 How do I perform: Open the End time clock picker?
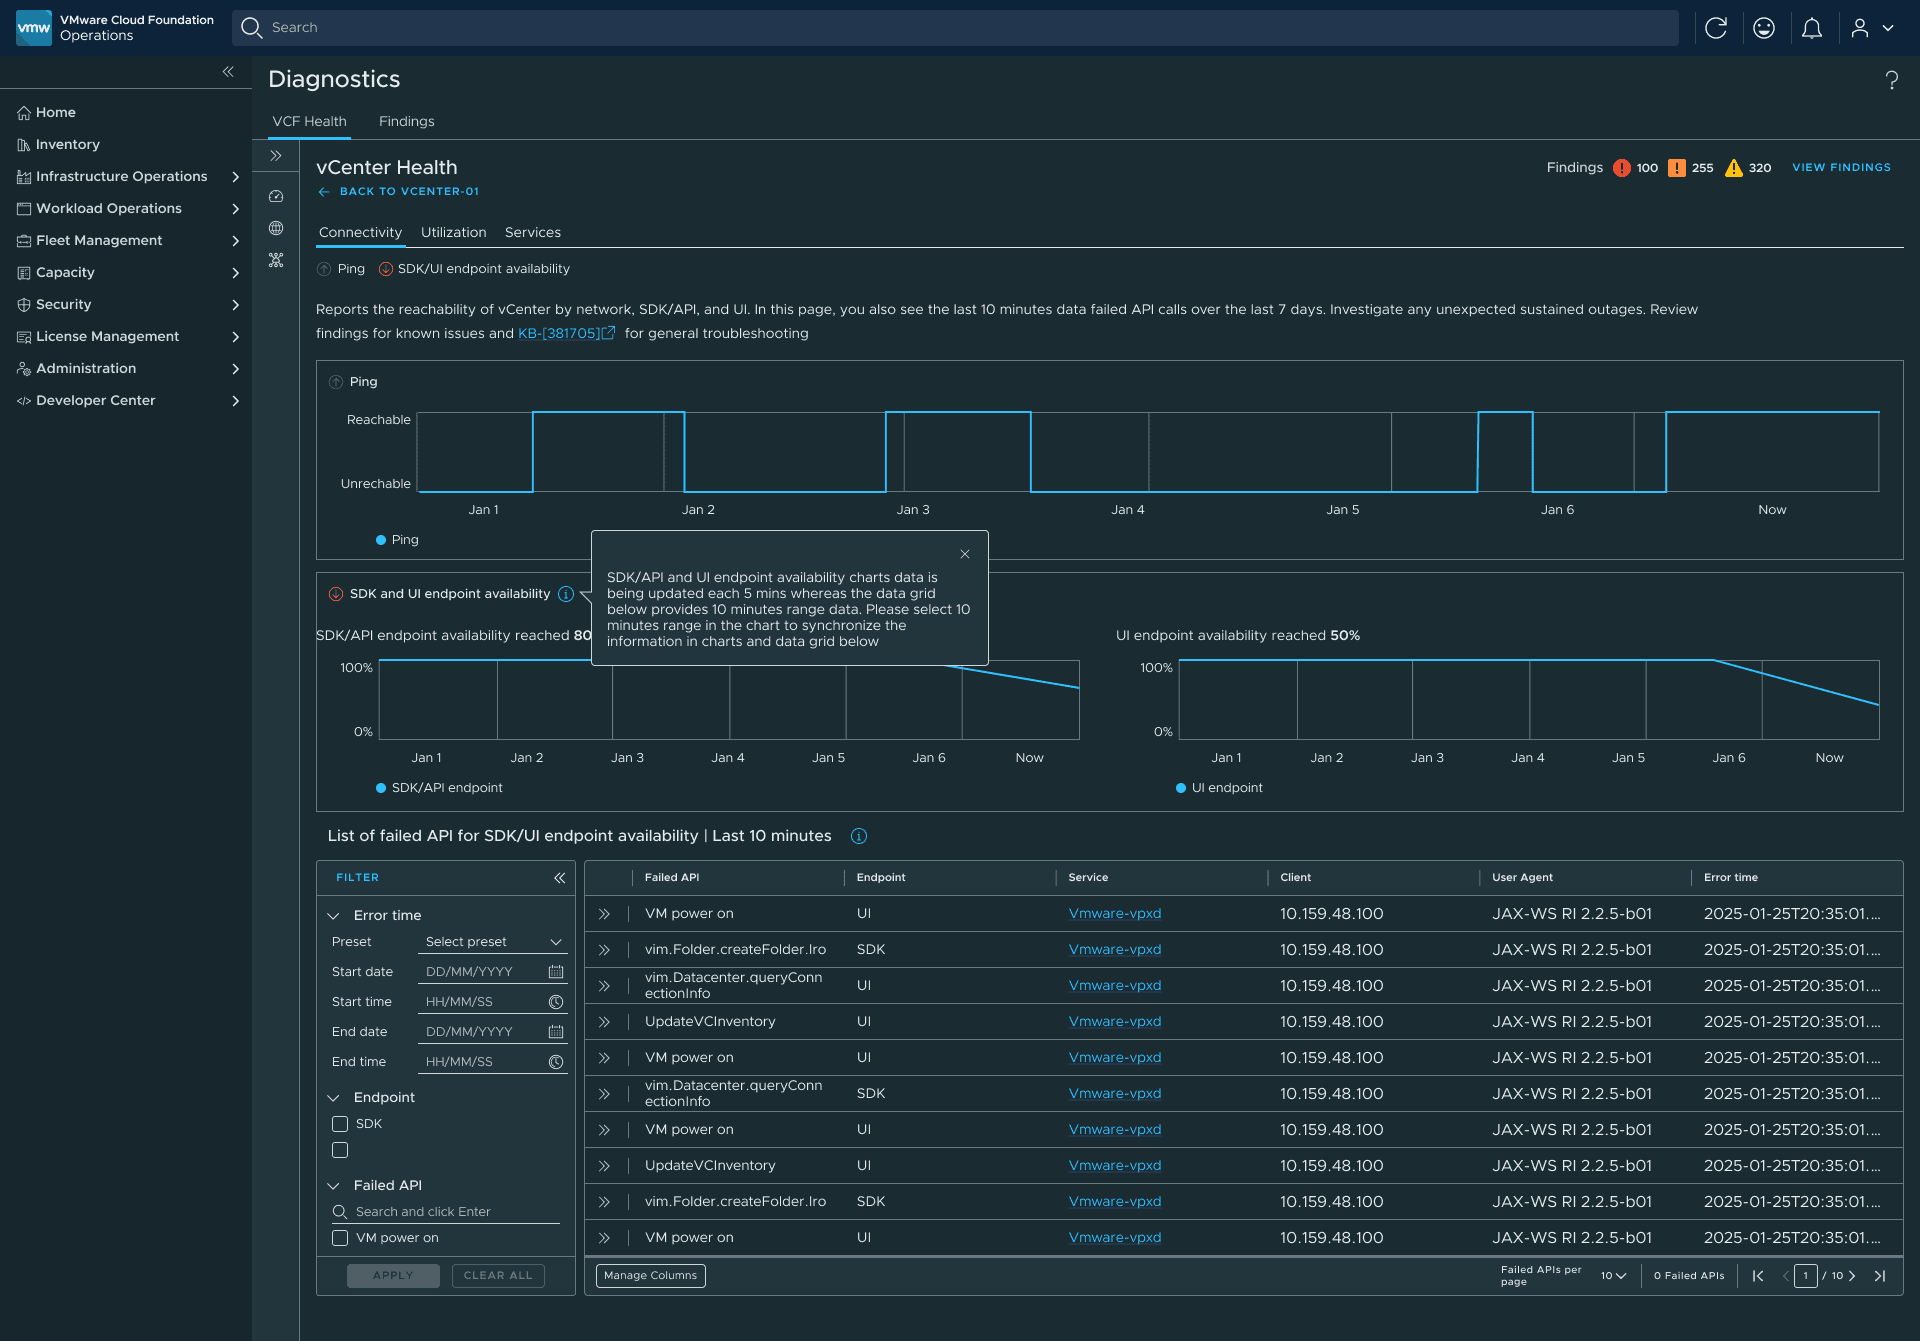pos(556,1062)
